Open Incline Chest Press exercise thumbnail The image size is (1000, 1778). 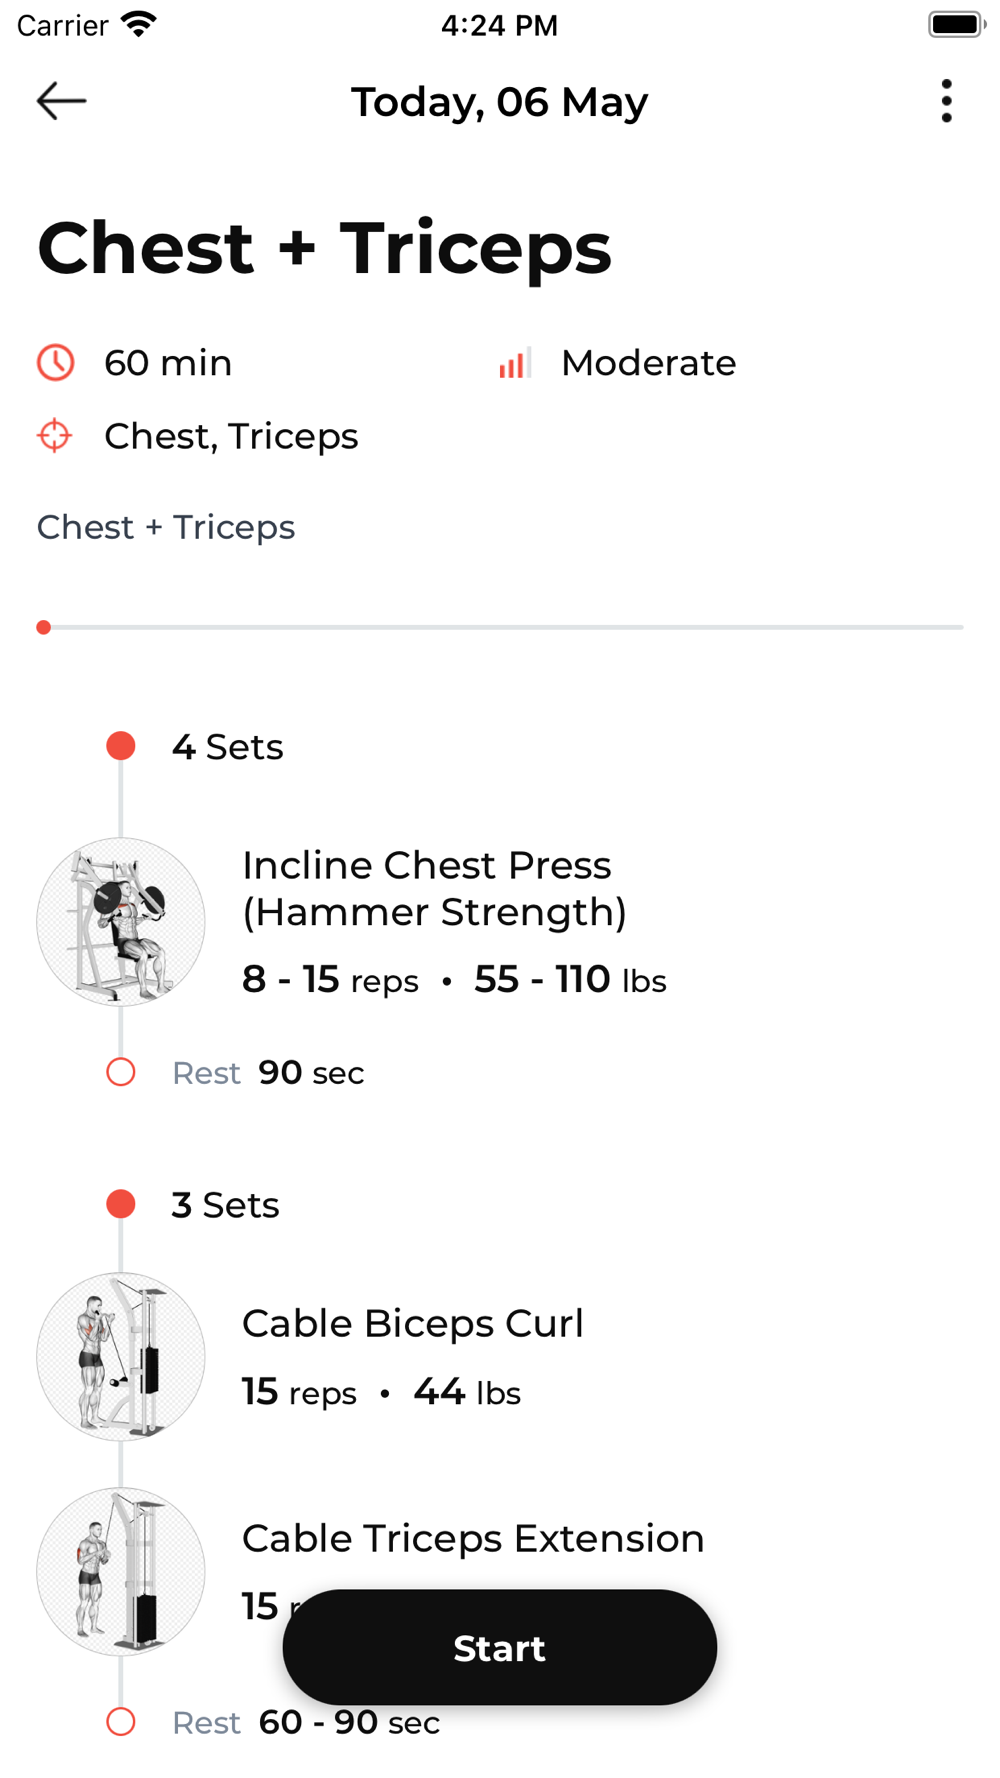(x=121, y=922)
